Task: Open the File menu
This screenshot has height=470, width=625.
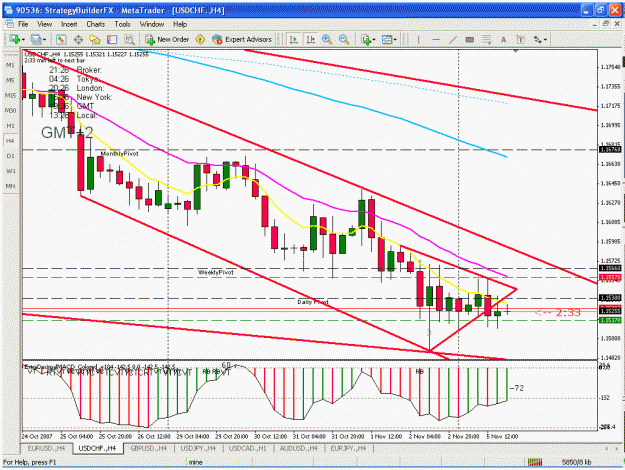Action: (23, 24)
